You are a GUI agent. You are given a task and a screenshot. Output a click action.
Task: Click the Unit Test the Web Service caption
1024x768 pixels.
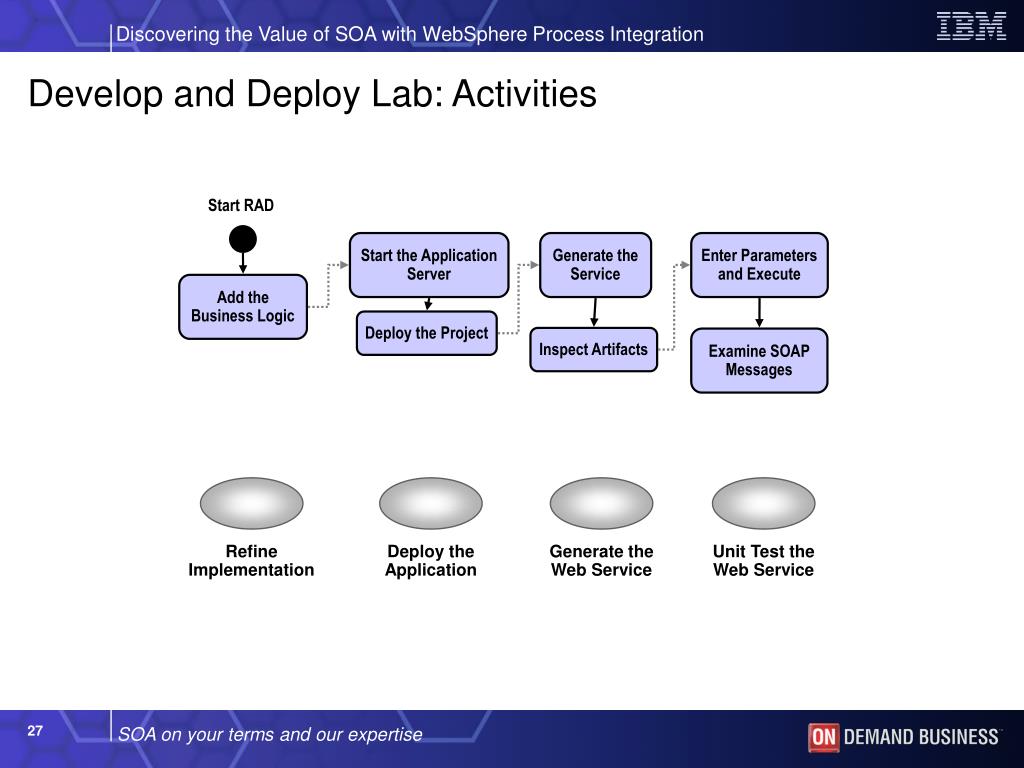tap(763, 560)
